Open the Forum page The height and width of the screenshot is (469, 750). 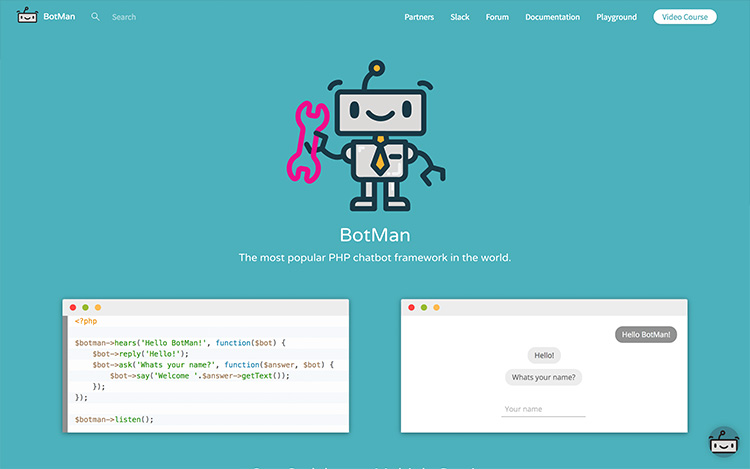497,17
